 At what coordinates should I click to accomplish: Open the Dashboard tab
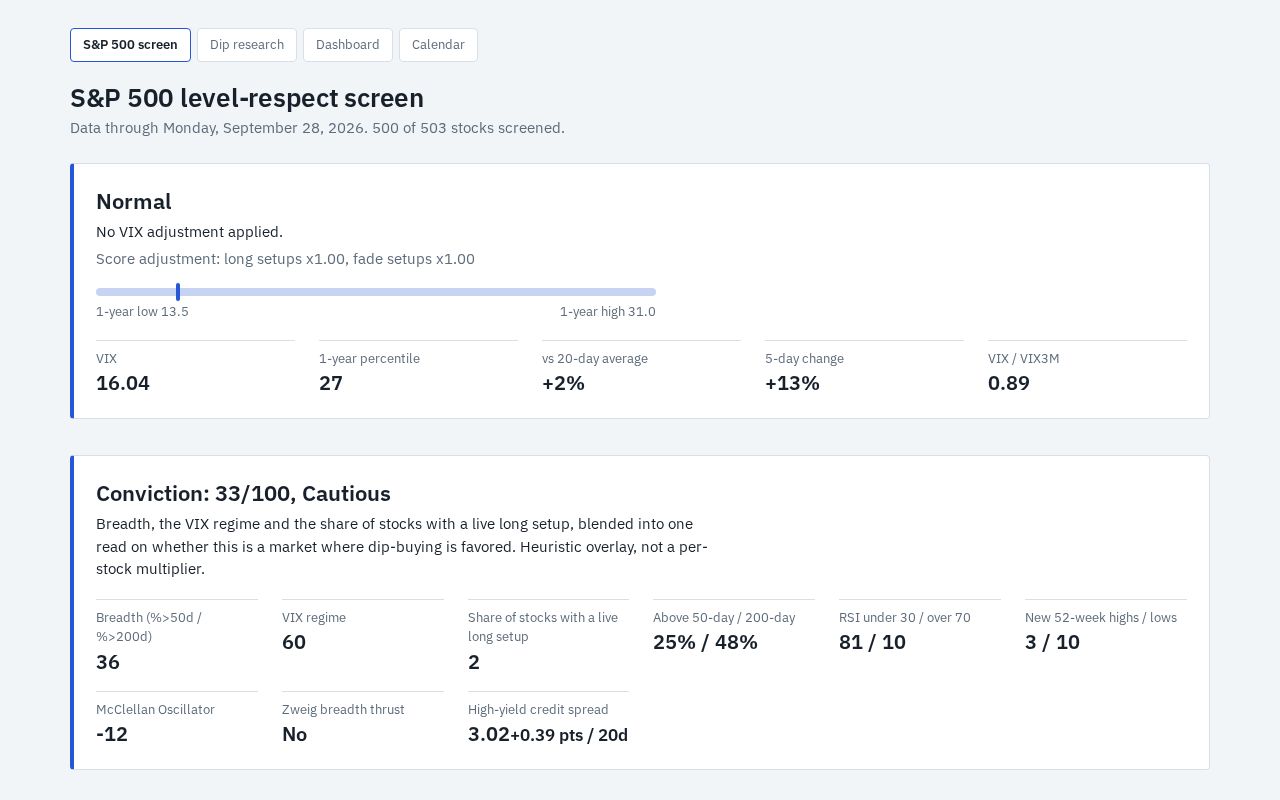point(348,45)
